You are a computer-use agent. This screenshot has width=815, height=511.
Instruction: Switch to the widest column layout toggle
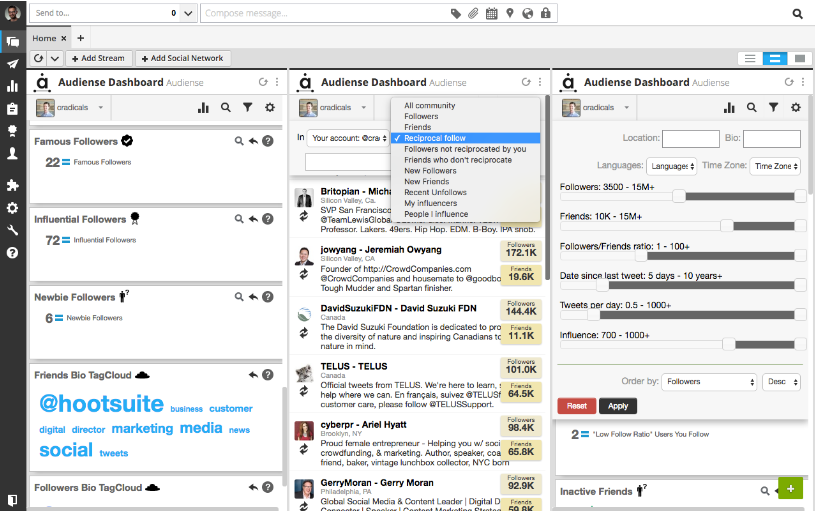[799, 59]
